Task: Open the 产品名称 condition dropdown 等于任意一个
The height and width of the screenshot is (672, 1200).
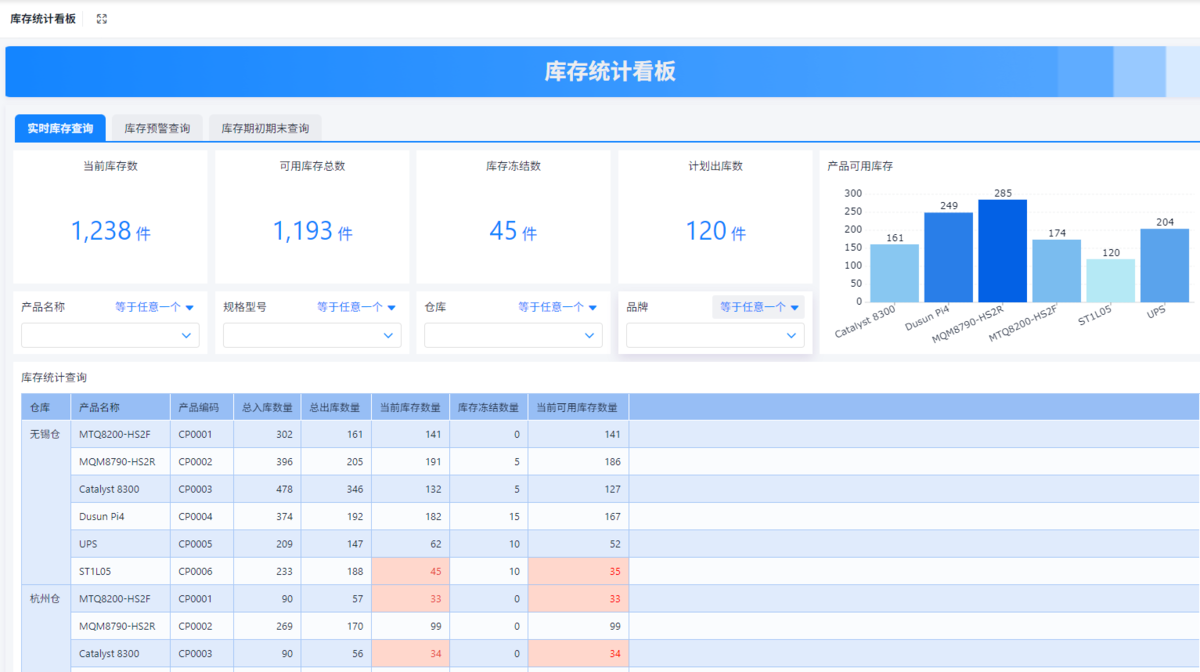Action: coord(154,307)
